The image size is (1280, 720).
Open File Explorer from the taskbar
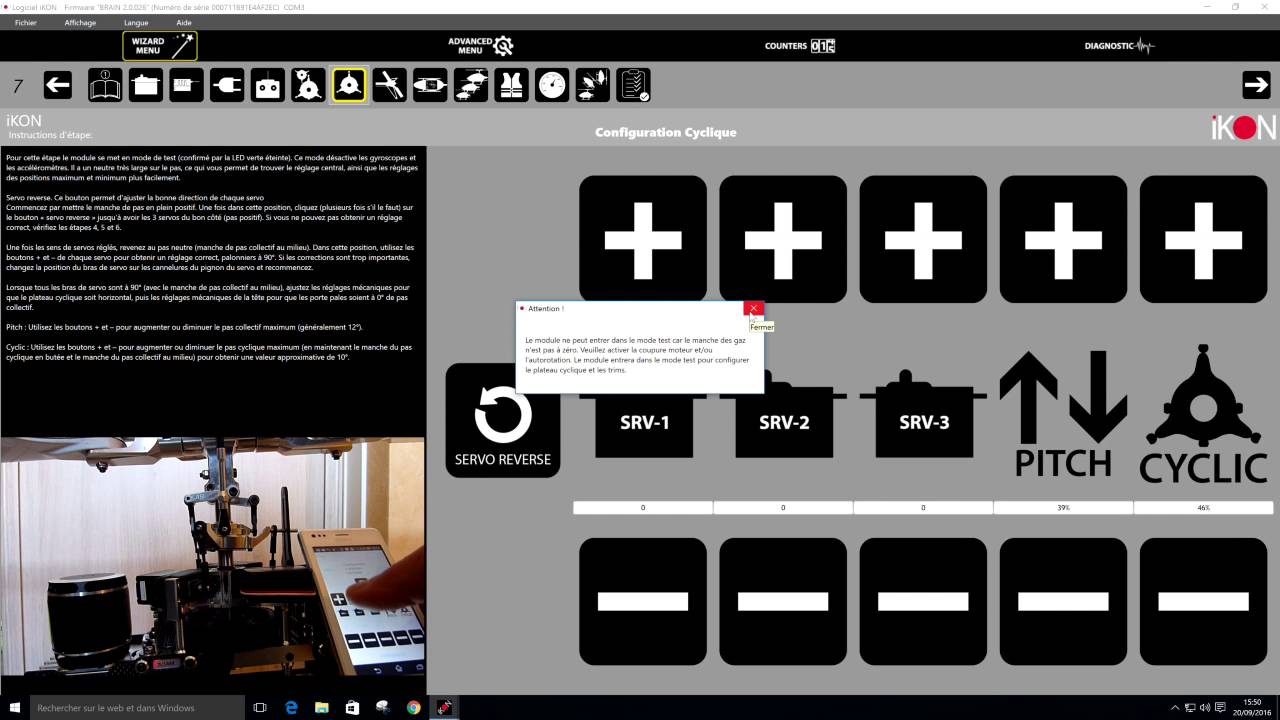pos(322,707)
